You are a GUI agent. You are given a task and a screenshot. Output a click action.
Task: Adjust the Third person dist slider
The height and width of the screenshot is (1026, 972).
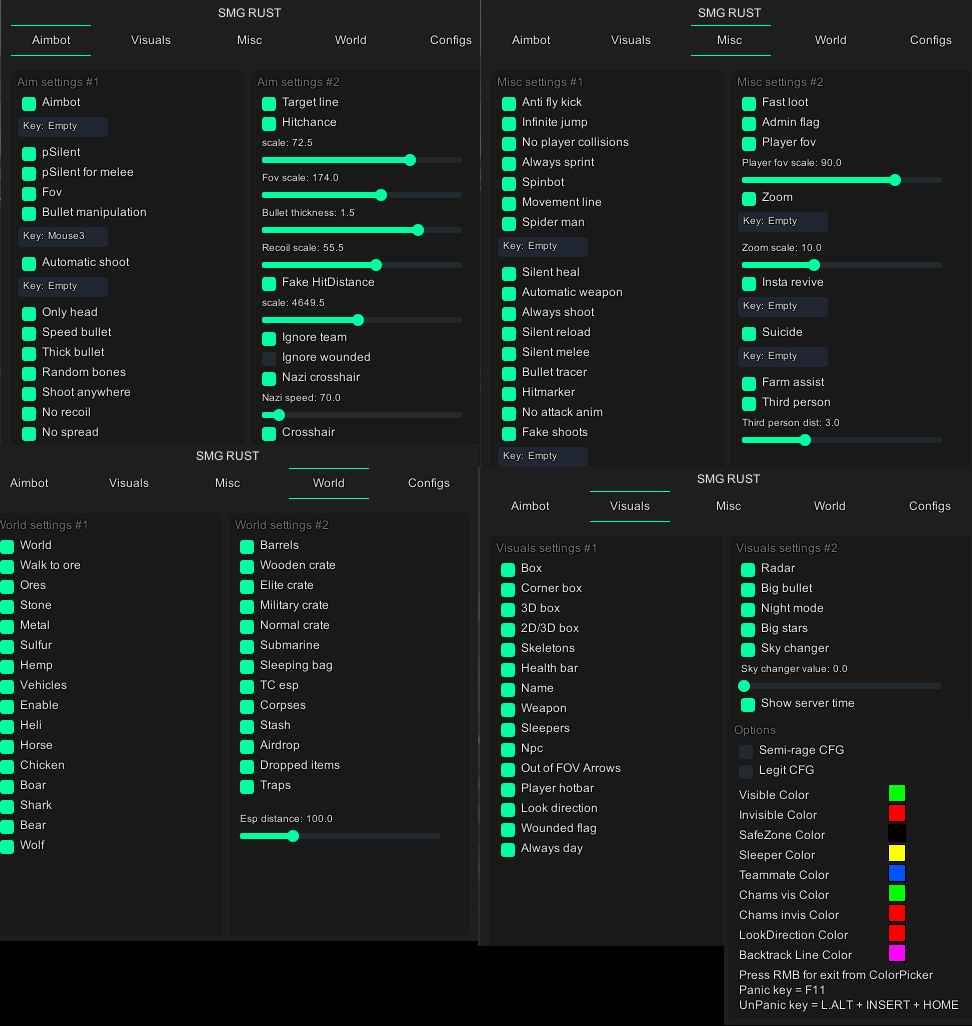pos(842,440)
